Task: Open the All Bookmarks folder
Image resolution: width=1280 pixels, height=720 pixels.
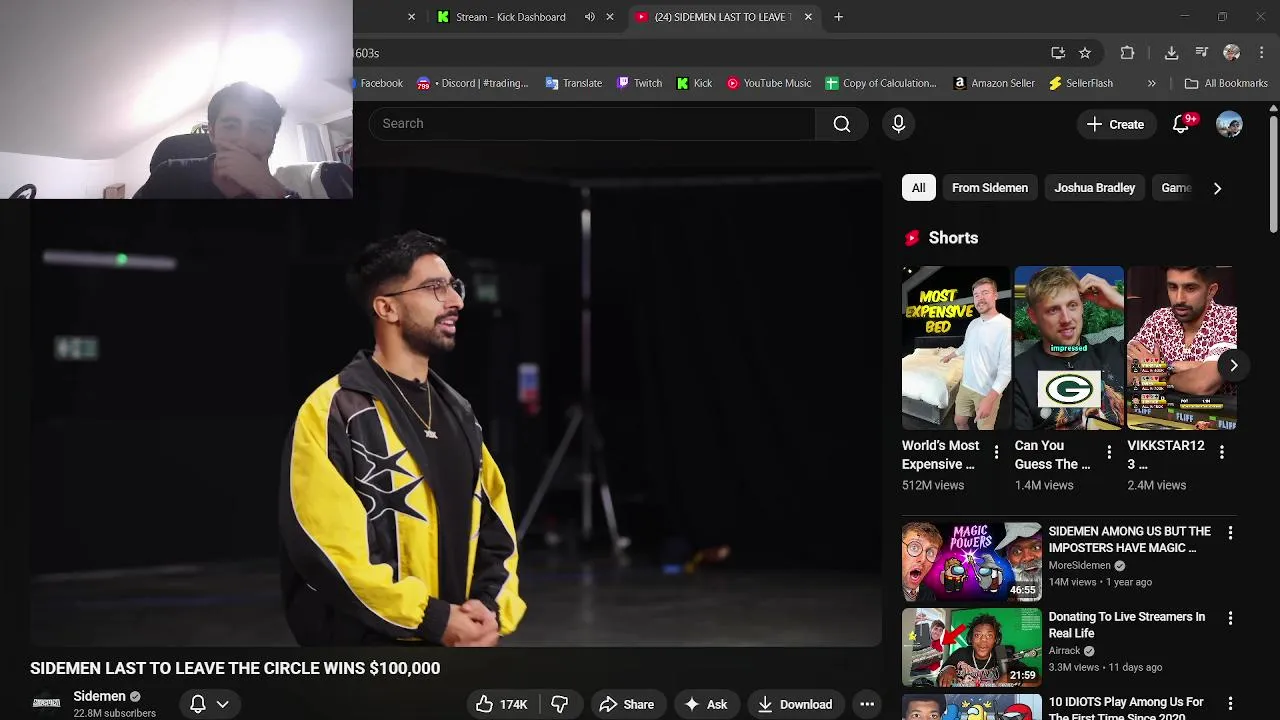Action: pos(1226,84)
